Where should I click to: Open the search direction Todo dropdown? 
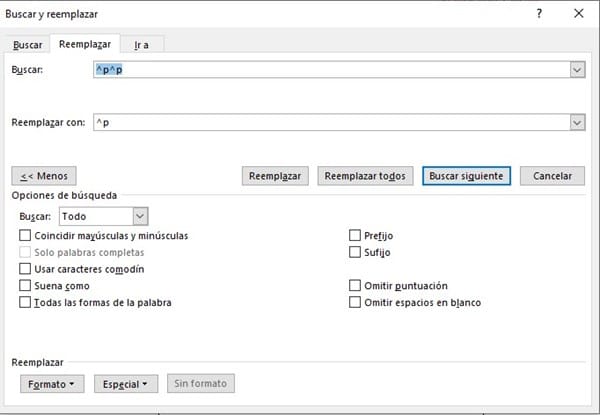(x=140, y=215)
